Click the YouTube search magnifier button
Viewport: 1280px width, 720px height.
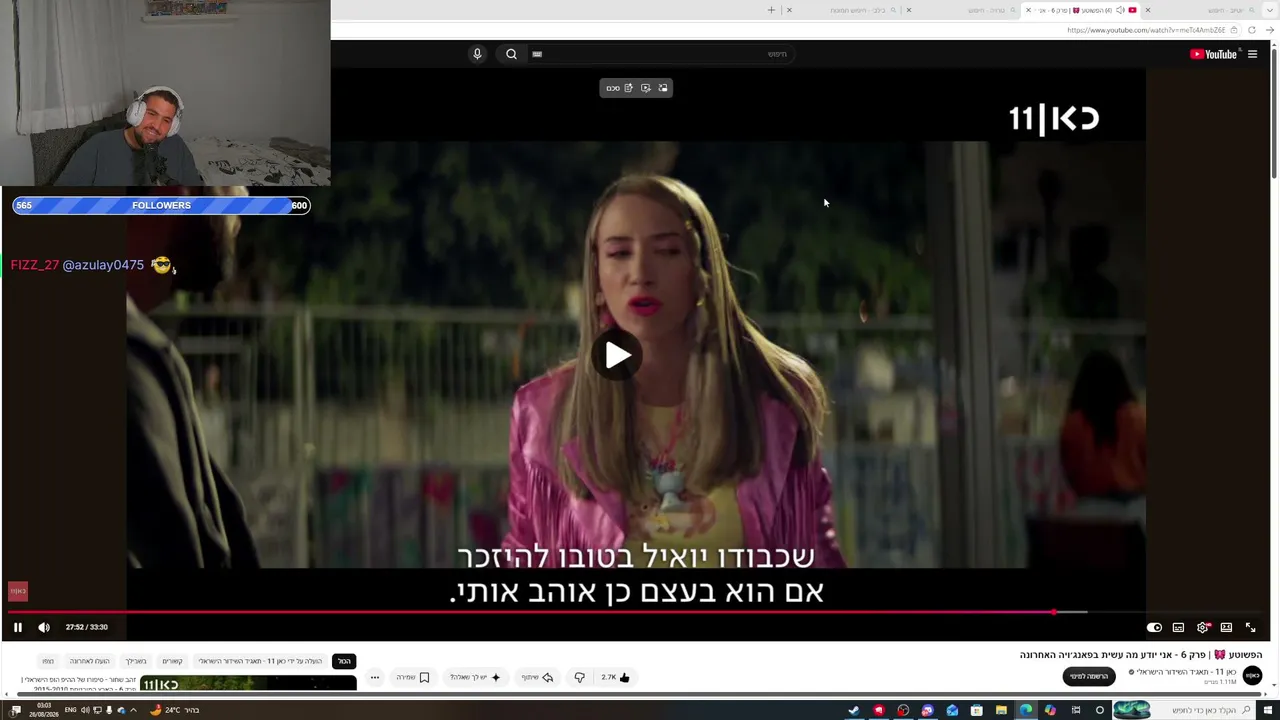[511, 54]
